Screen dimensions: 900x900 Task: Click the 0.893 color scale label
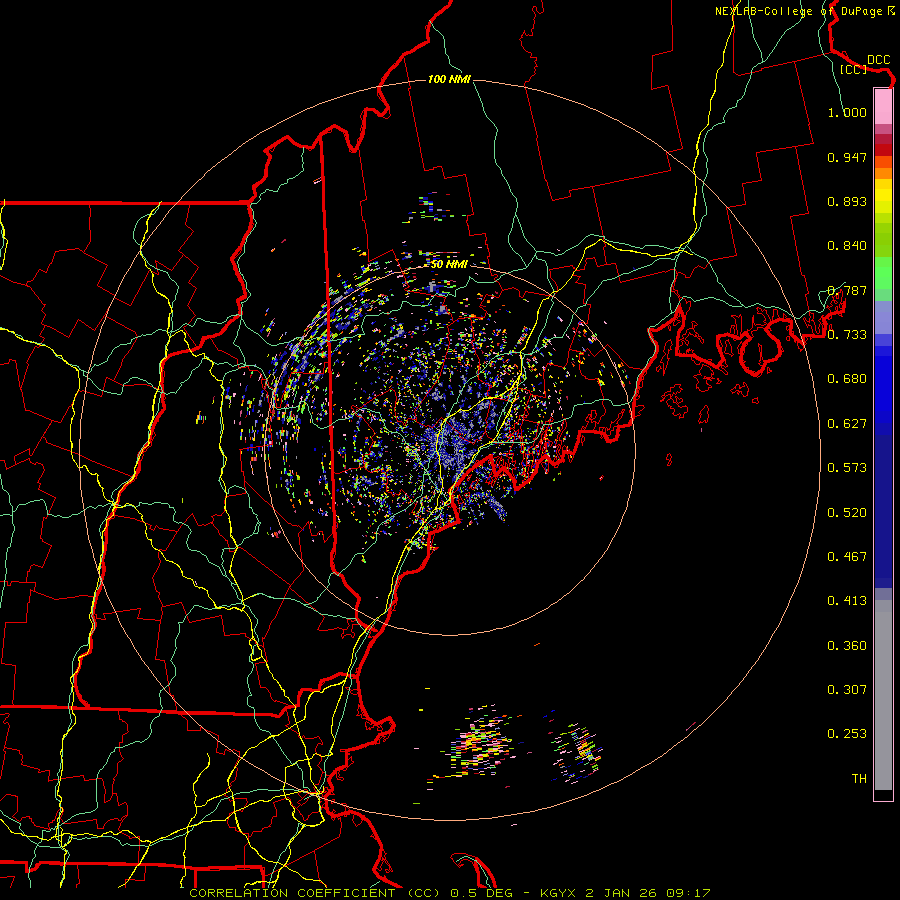click(x=847, y=201)
